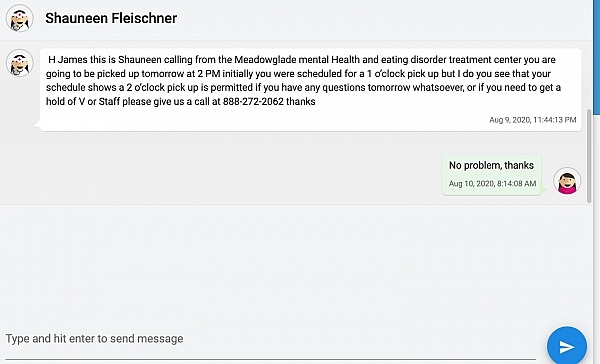Click the phone number 888-272-2062
Screen dimensions: 600x364
(253, 101)
